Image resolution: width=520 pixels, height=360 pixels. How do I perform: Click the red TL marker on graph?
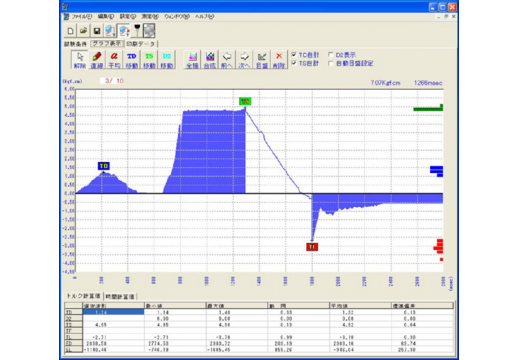(312, 247)
